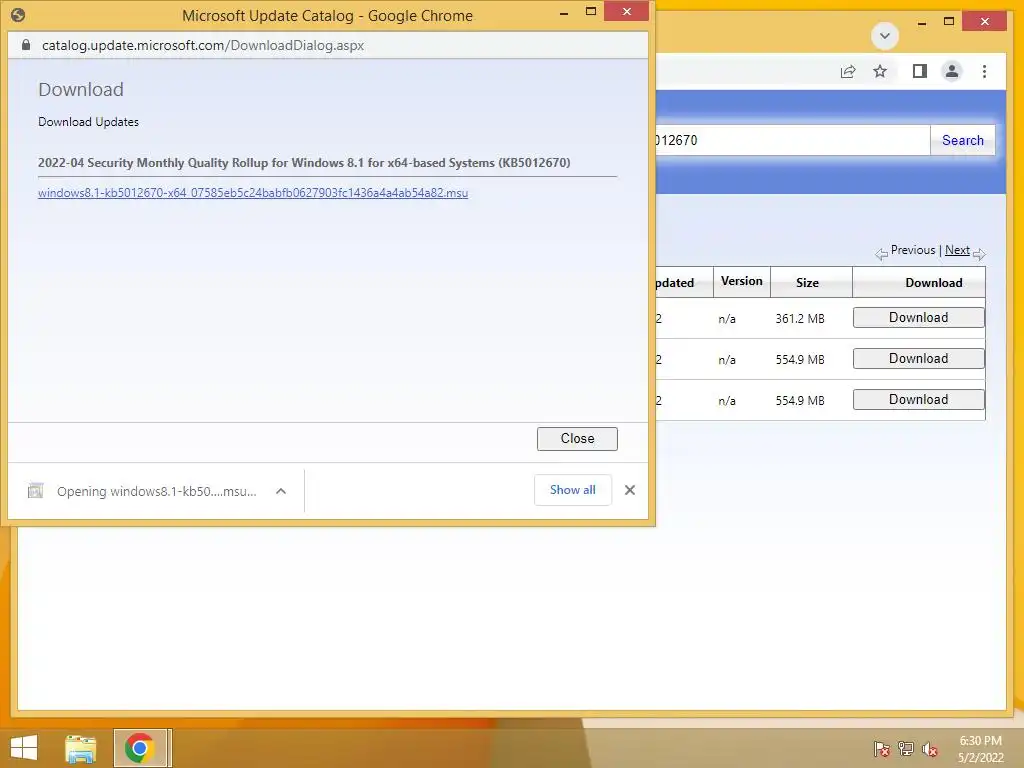Click the right arrow icon beside Next

(x=979, y=254)
